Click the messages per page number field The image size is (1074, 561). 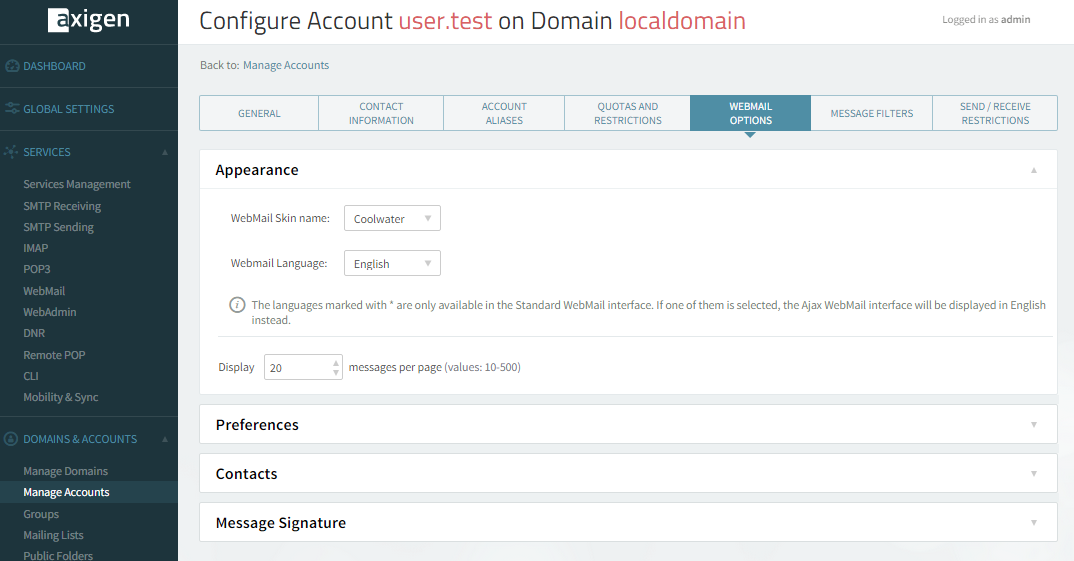[x=296, y=368]
